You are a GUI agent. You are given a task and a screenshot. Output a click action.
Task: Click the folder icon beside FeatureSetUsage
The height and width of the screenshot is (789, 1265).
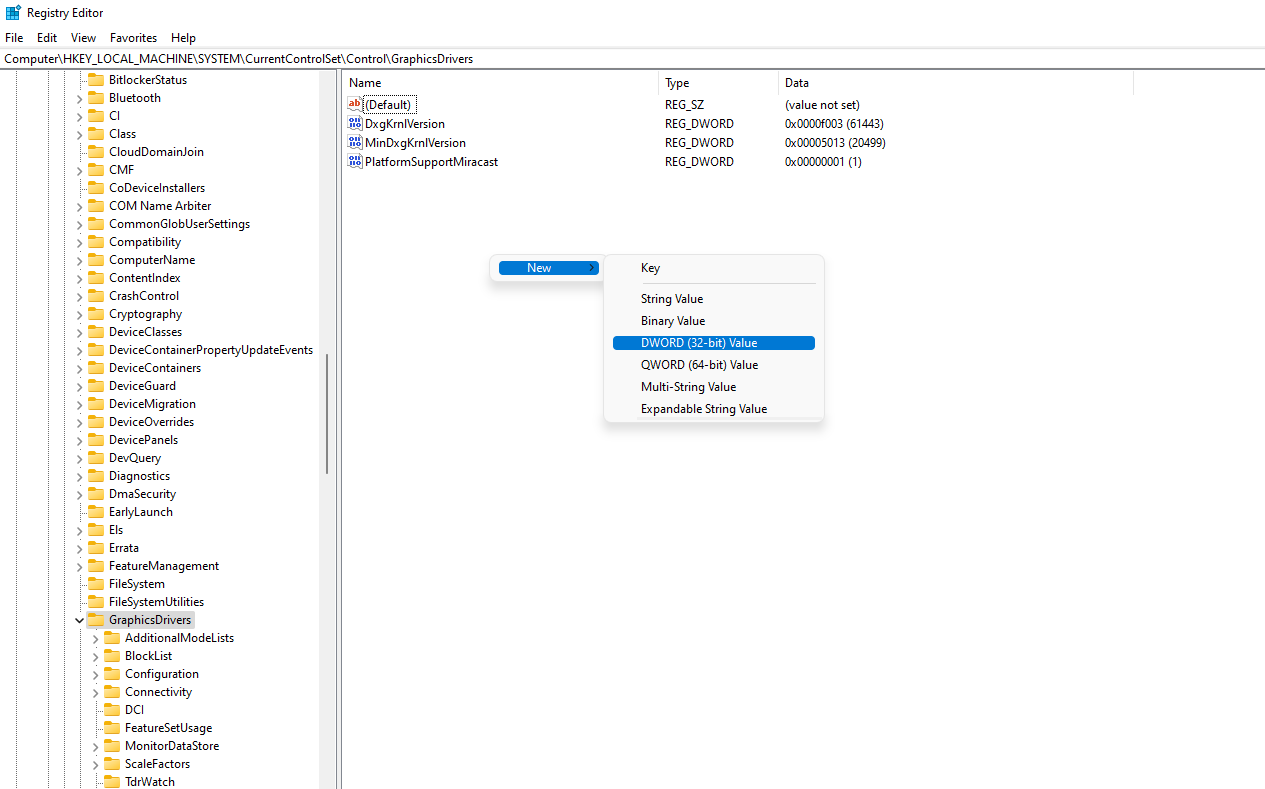[112, 728]
